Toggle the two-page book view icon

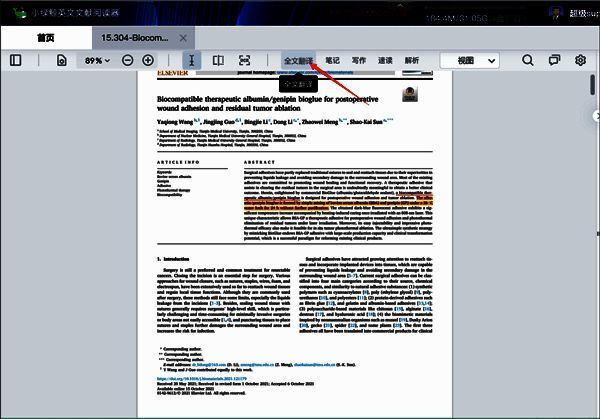(x=219, y=61)
